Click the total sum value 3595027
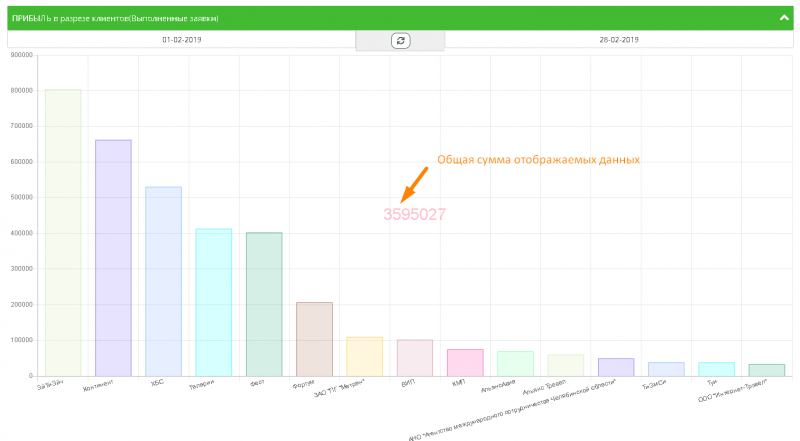The height and width of the screenshot is (441, 800). coord(414,214)
